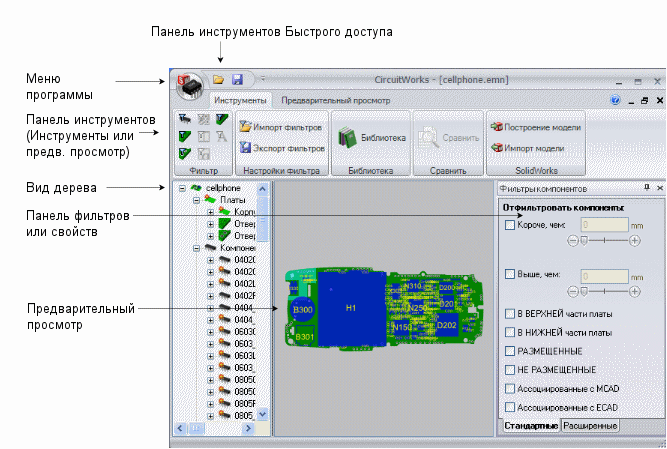
Task: Select the black chip component filter icon
Action: [184, 119]
